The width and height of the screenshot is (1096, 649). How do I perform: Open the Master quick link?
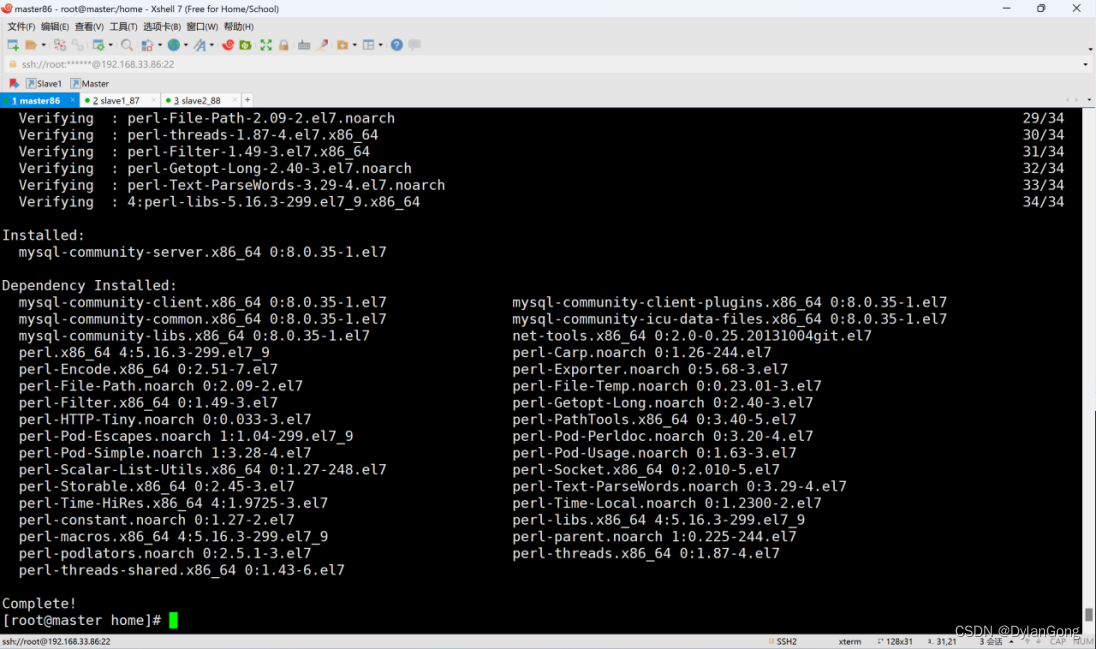(x=89, y=83)
